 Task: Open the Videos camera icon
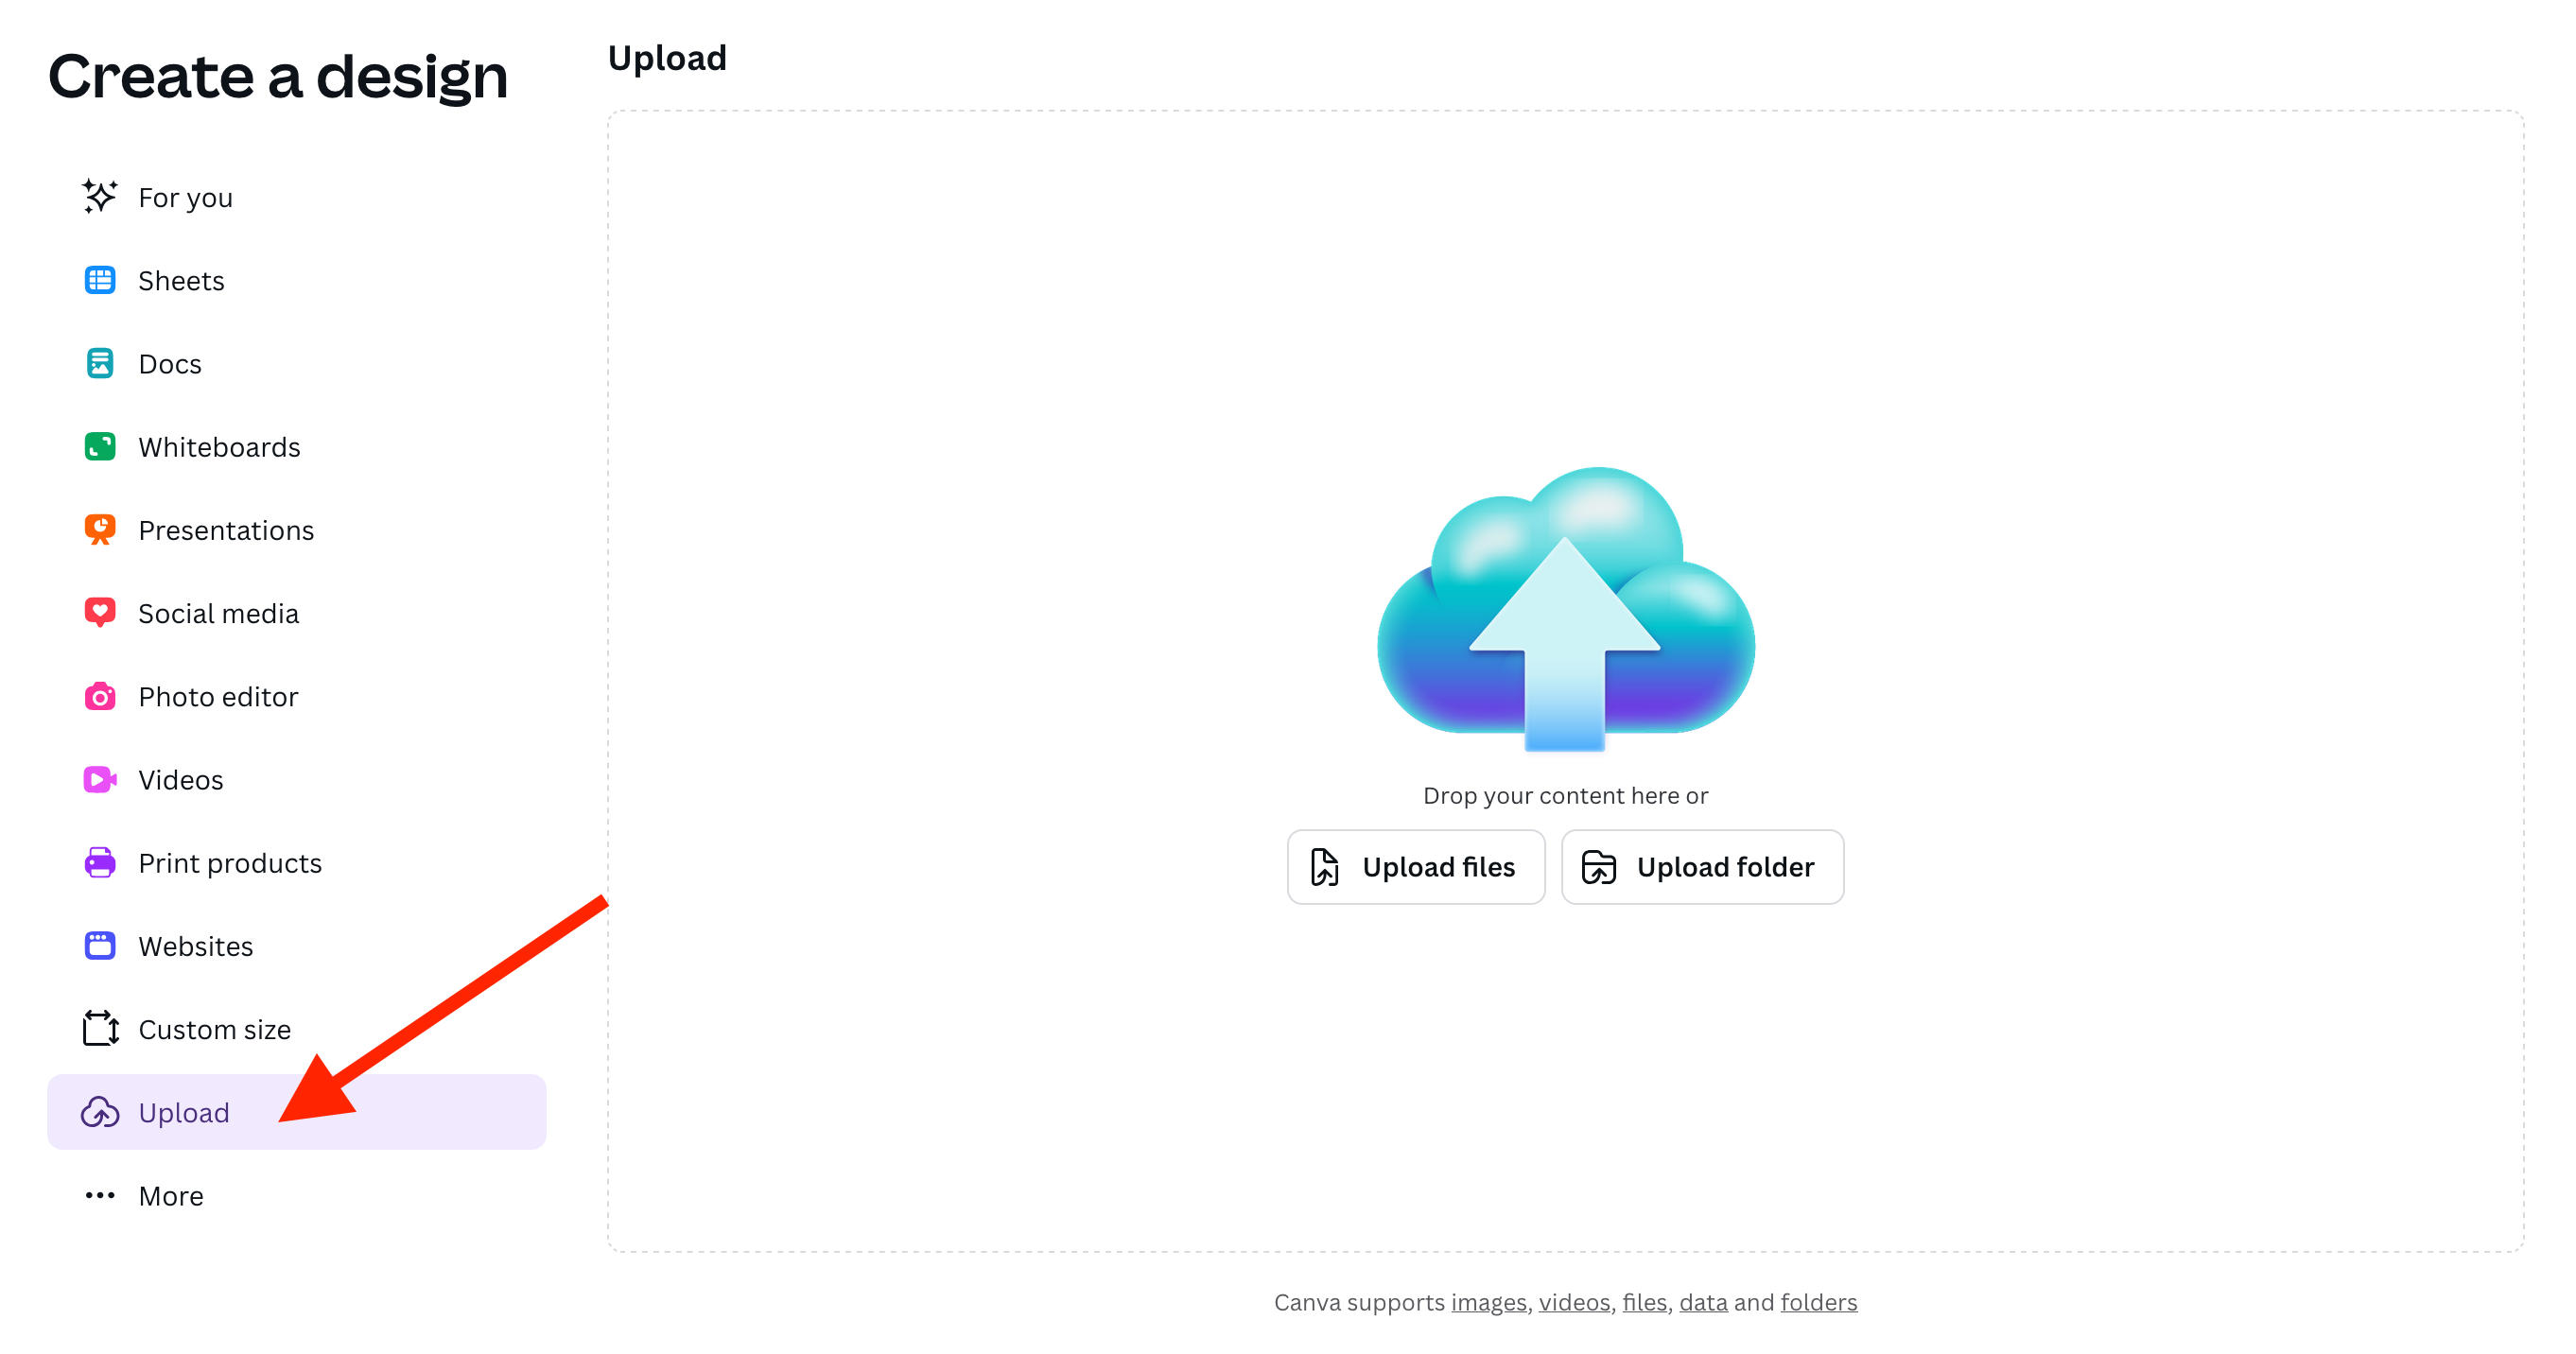pyautogui.click(x=99, y=779)
